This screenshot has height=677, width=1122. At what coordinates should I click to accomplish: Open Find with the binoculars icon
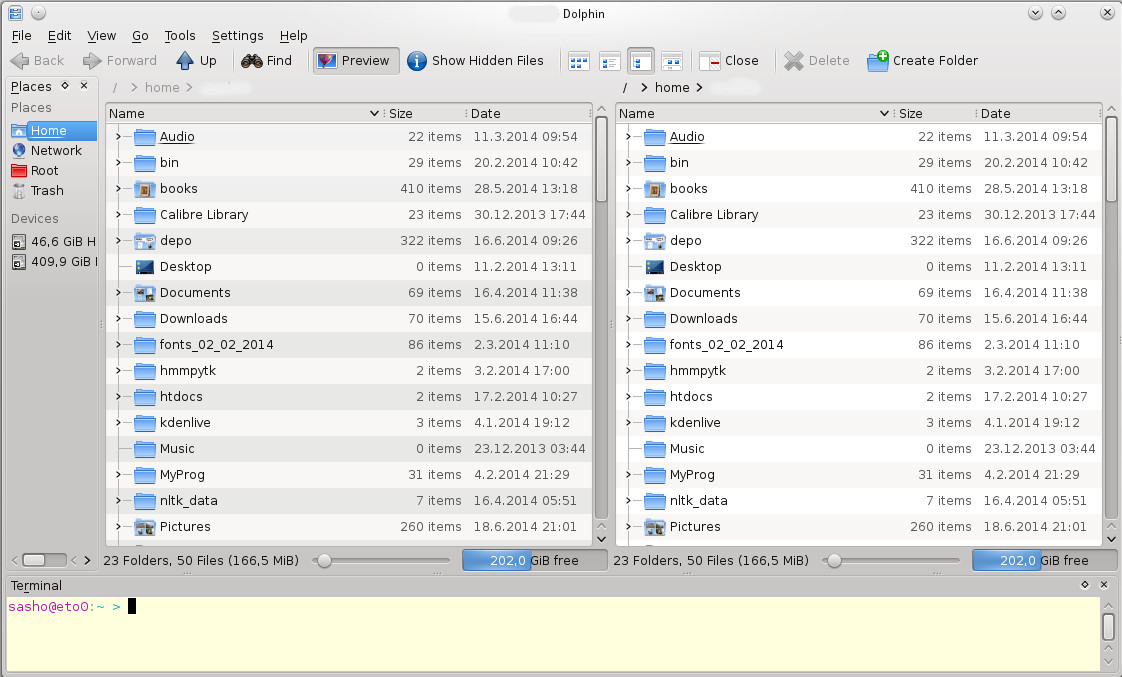266,61
